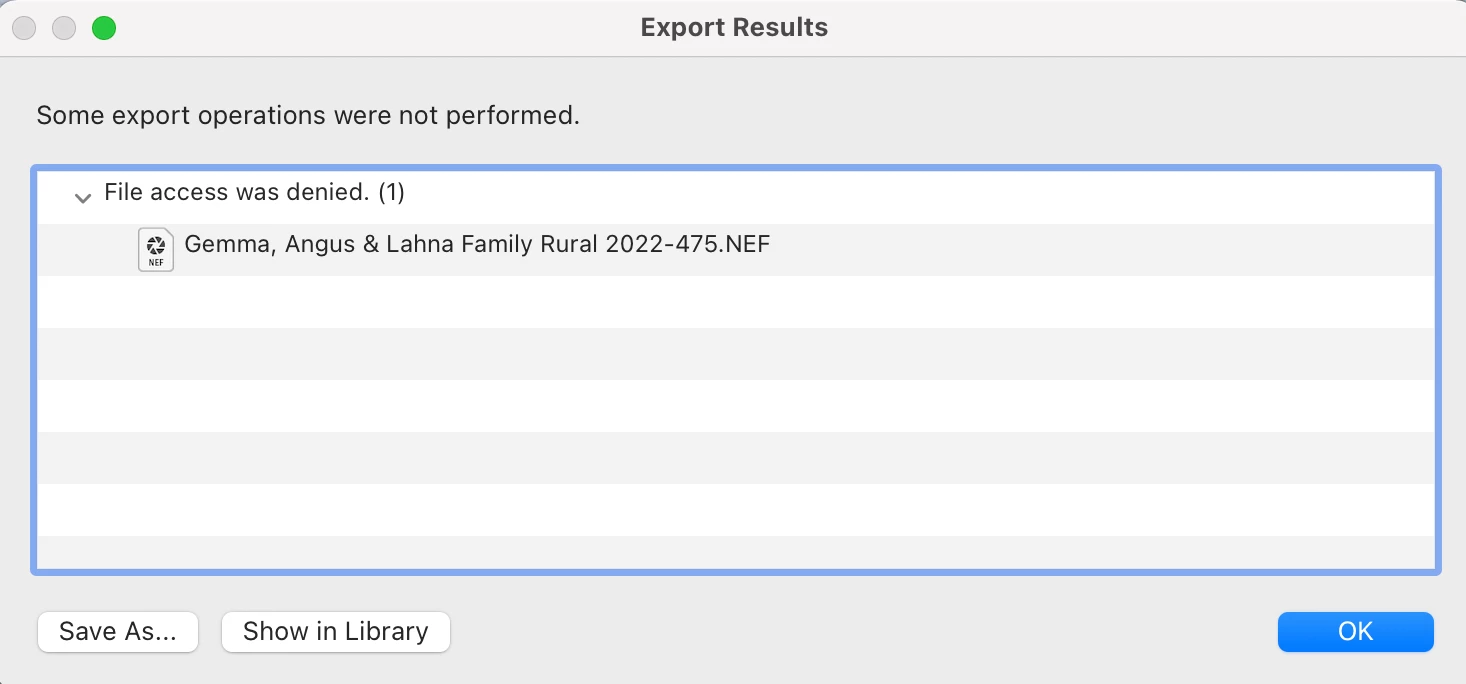Collapse the 'File access was denied' group
Viewport: 1466px width, 684px height.
[83, 198]
